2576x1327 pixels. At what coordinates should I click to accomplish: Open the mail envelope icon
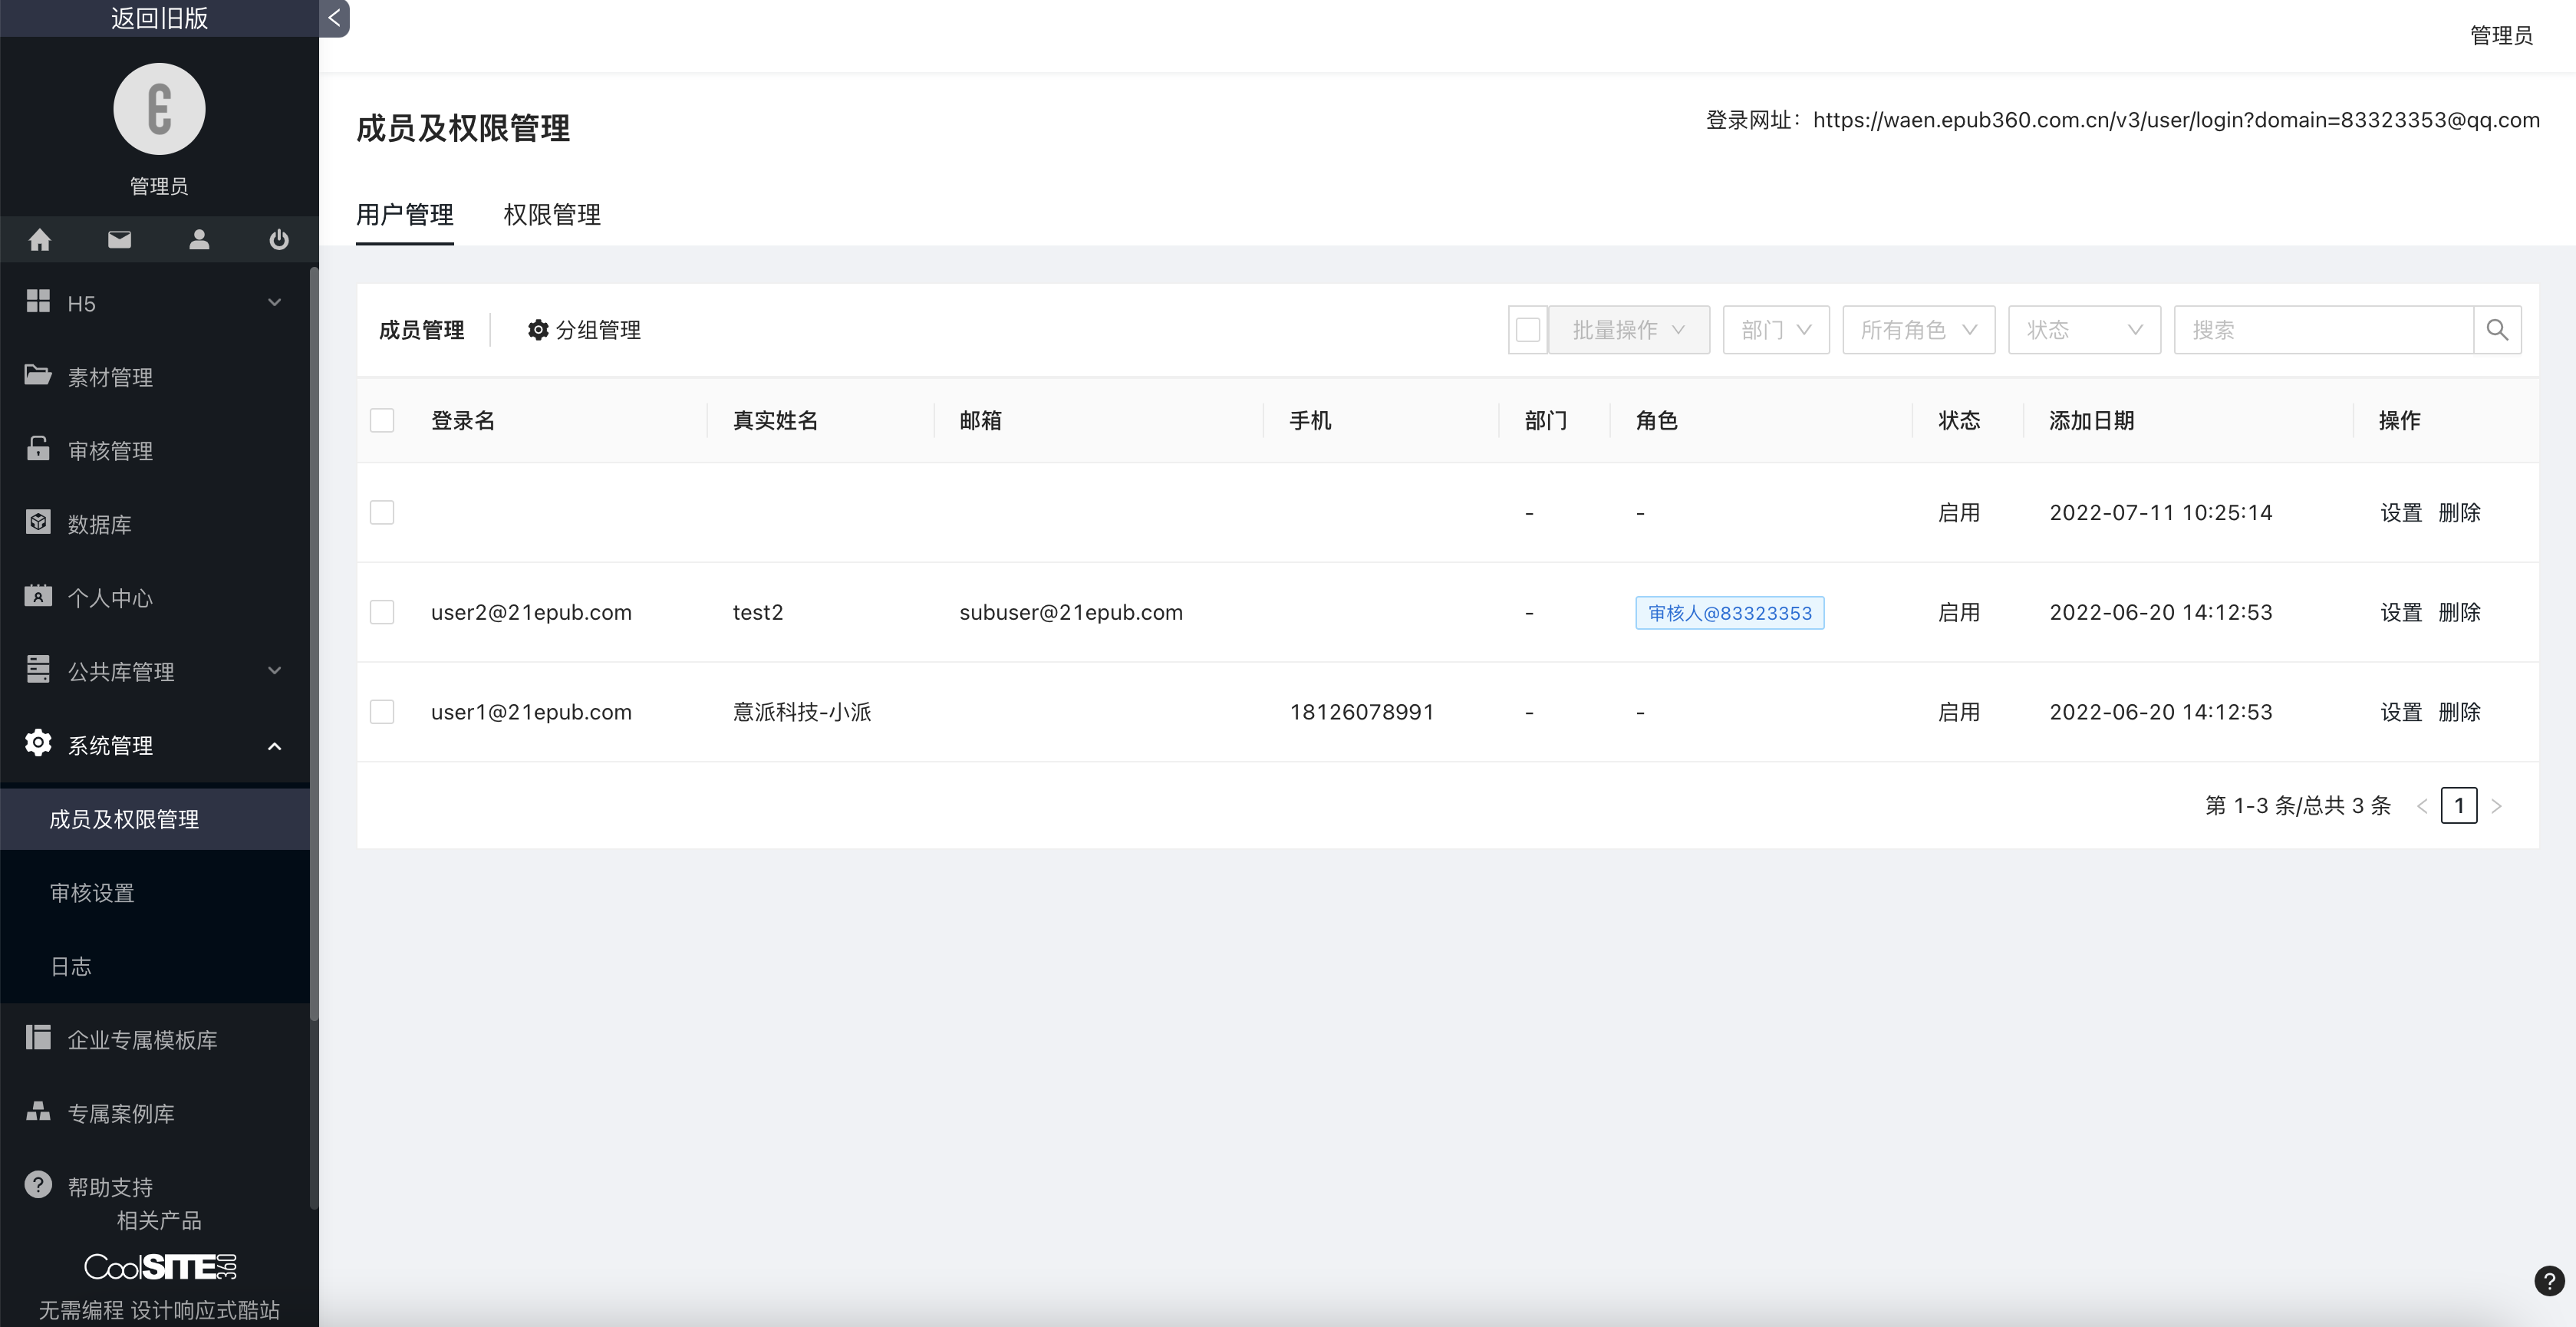click(x=119, y=240)
